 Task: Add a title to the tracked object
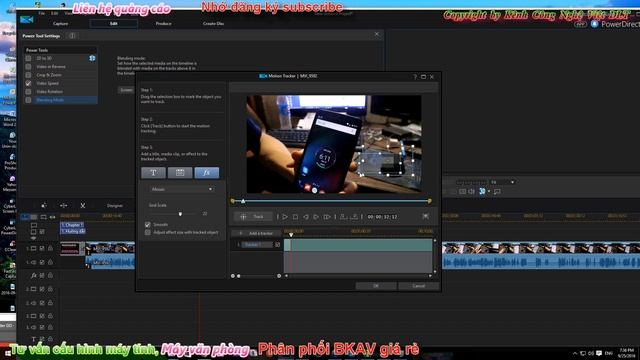pos(153,173)
